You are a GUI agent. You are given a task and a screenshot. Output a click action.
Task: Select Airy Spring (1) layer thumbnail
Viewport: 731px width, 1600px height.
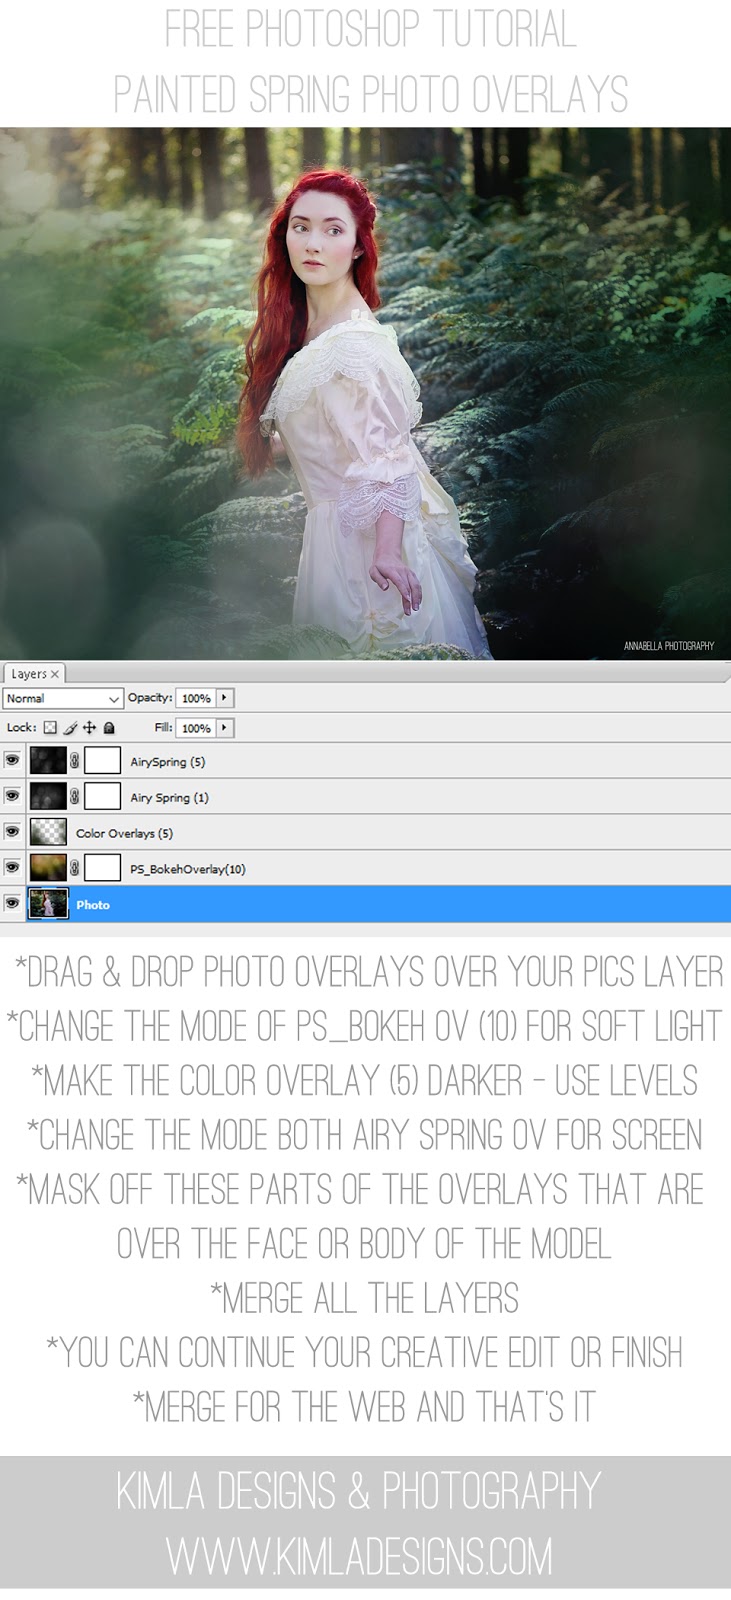[48, 797]
